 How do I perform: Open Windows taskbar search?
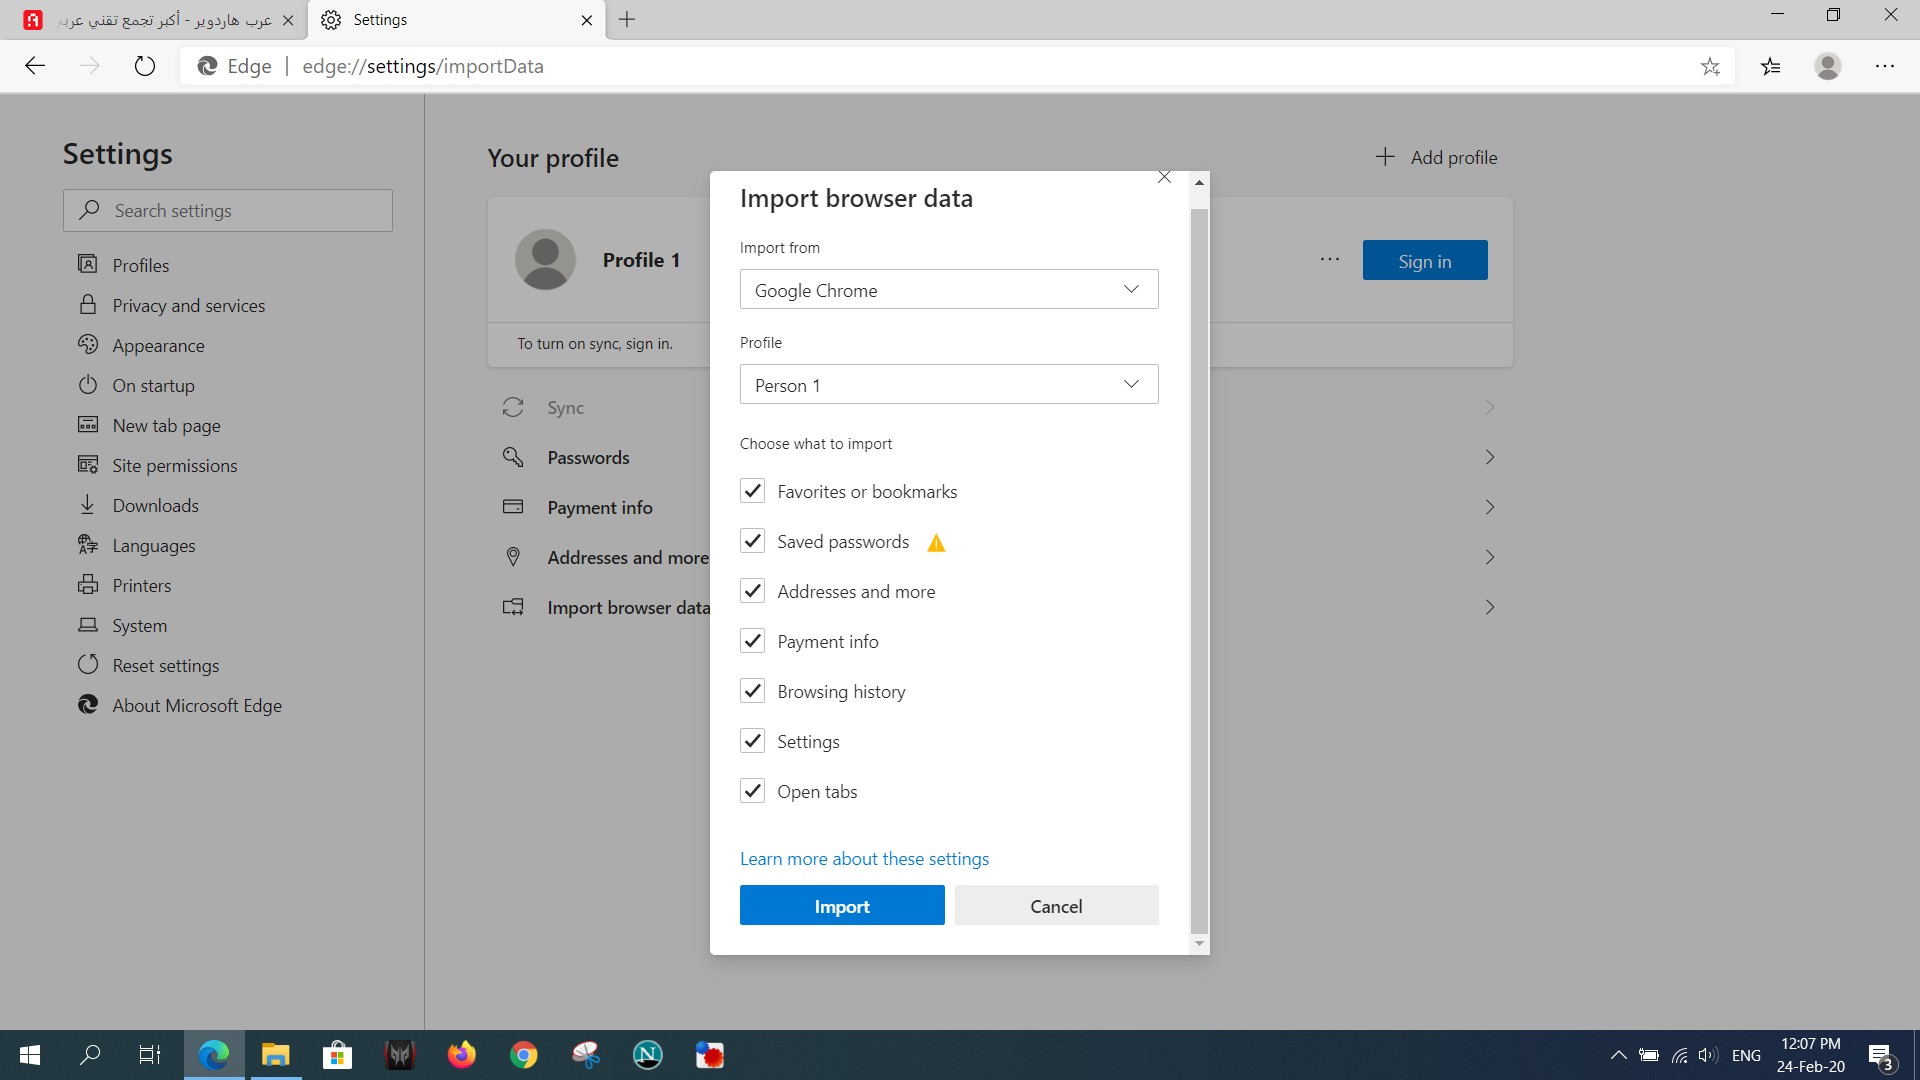point(90,1055)
